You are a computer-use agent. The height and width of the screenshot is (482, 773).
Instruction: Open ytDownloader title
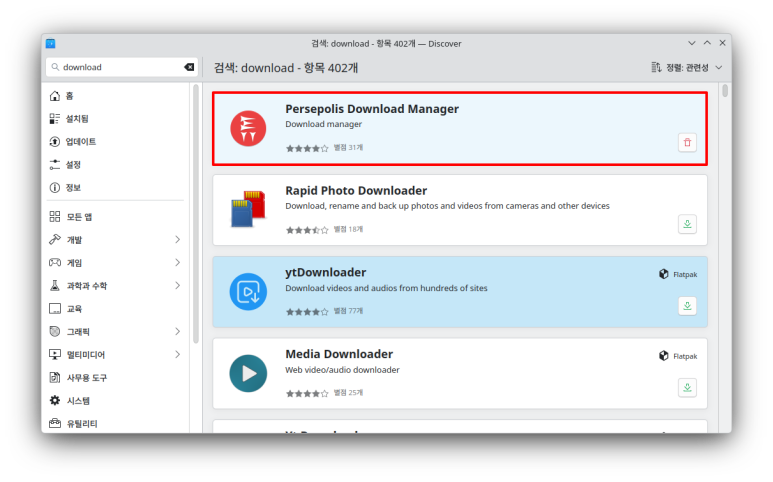(325, 273)
